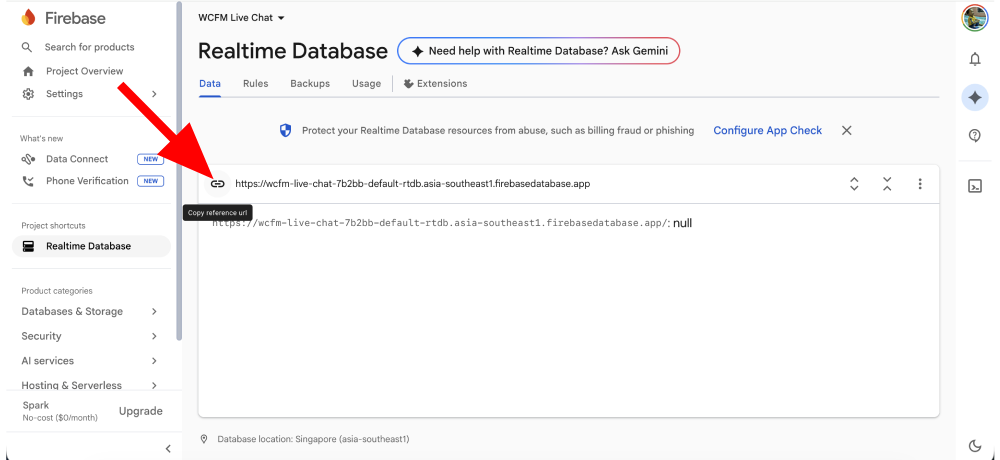
Task: Collapse all database nodes
Action: 887,184
